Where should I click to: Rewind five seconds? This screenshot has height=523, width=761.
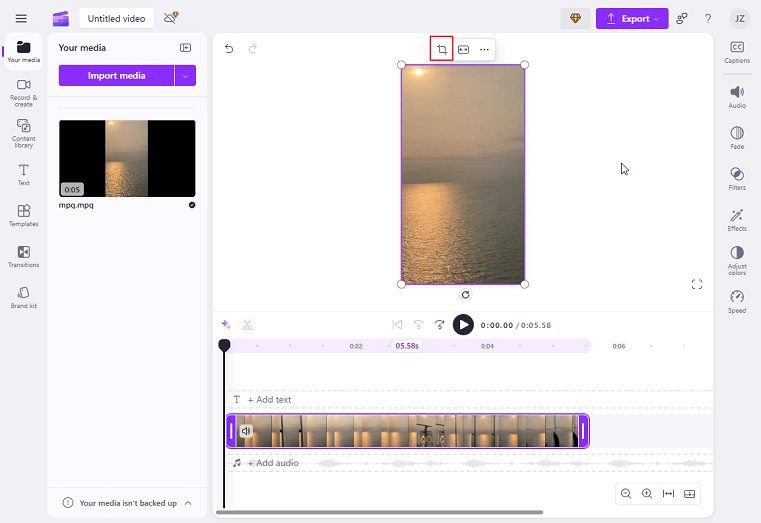[418, 325]
